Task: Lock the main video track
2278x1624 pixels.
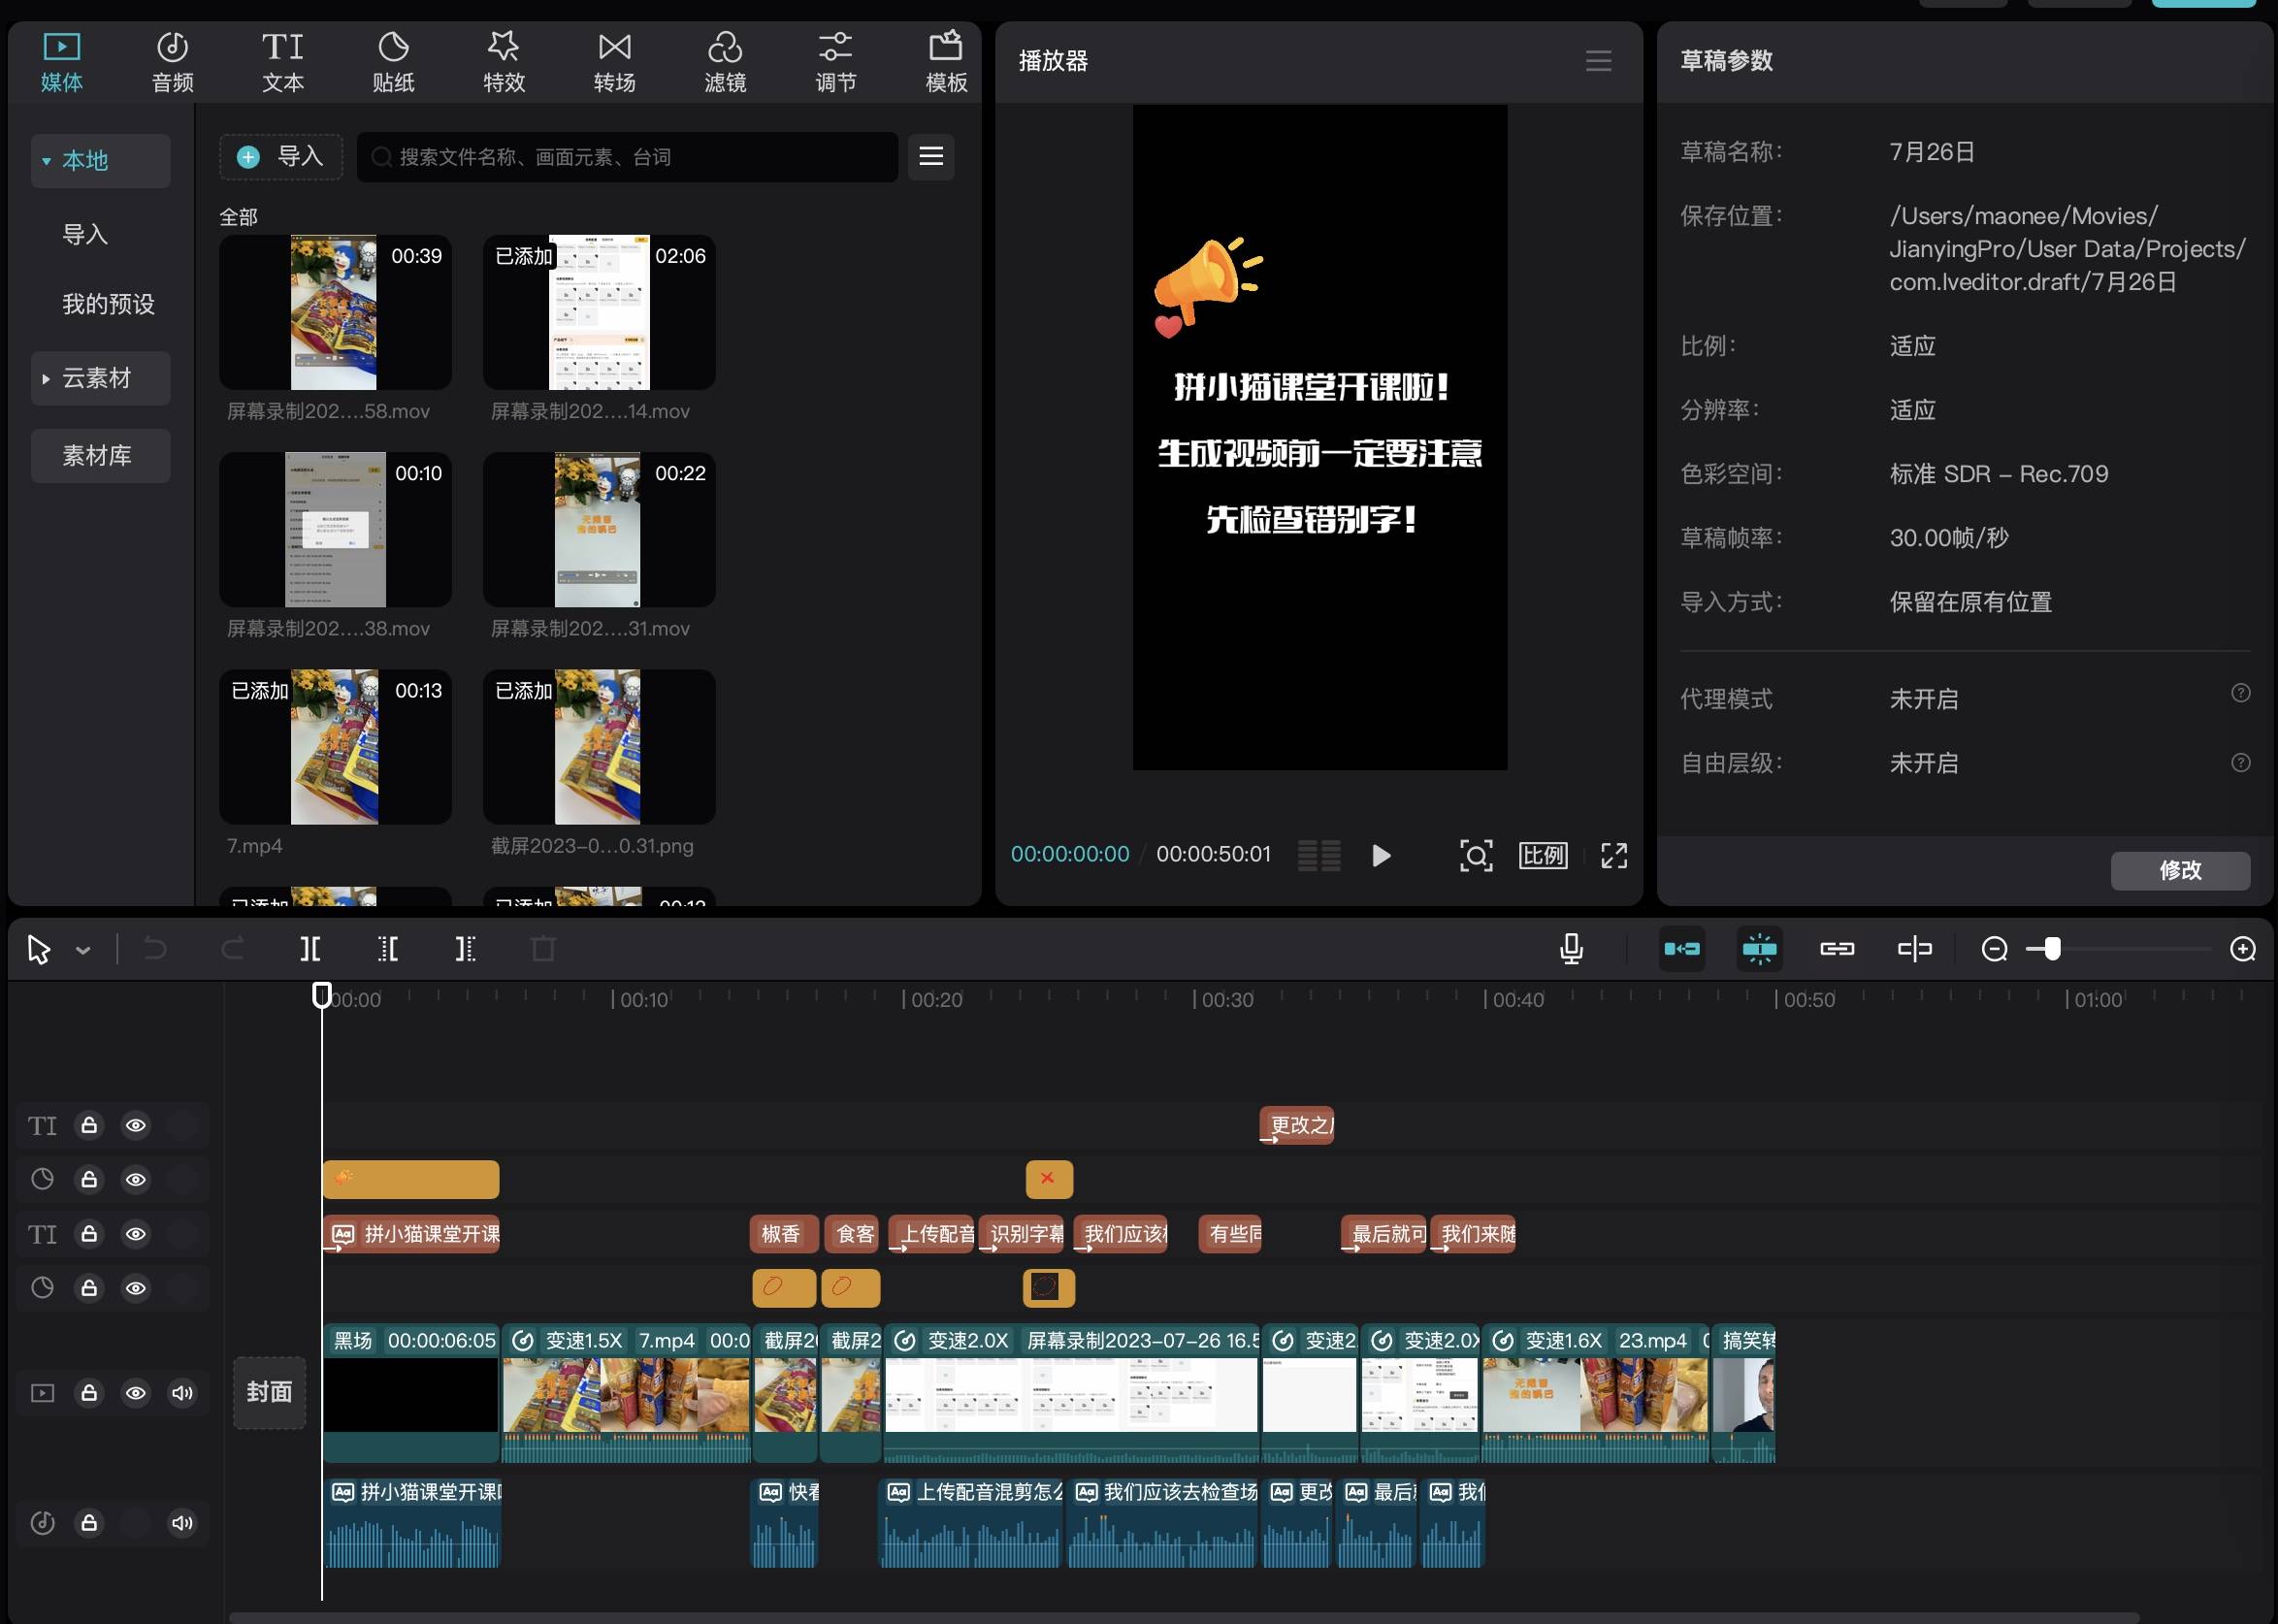Action: [89, 1392]
